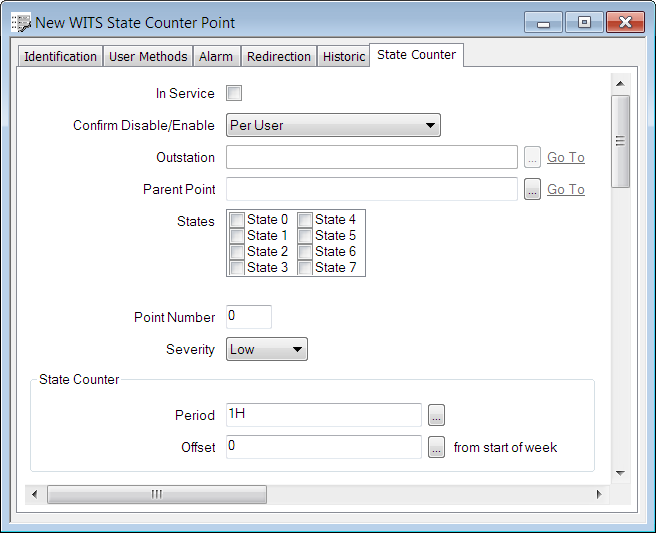Click the vertical scrollbar up arrow
The image size is (656, 533).
(x=620, y=84)
